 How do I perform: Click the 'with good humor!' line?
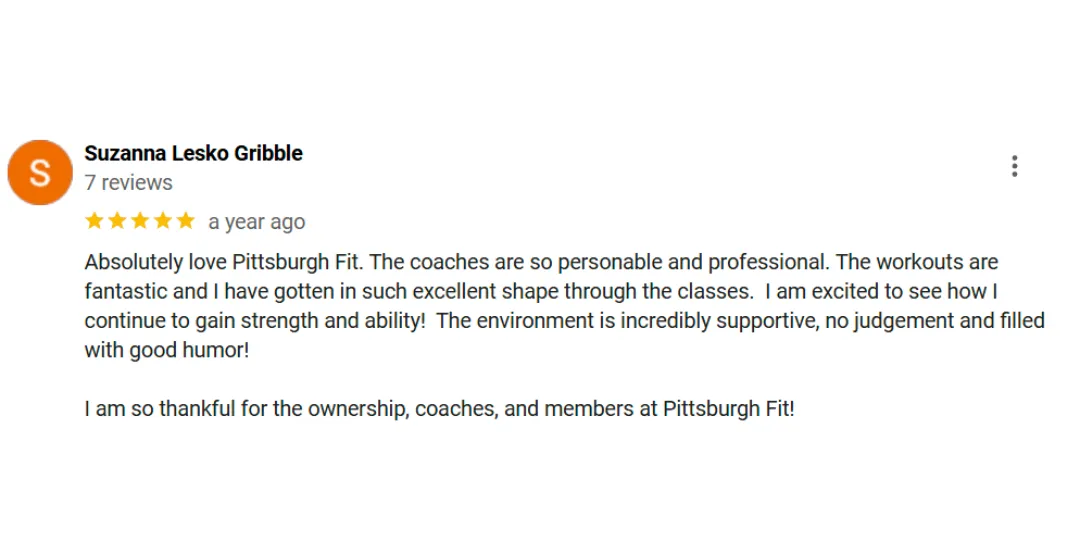tap(167, 350)
